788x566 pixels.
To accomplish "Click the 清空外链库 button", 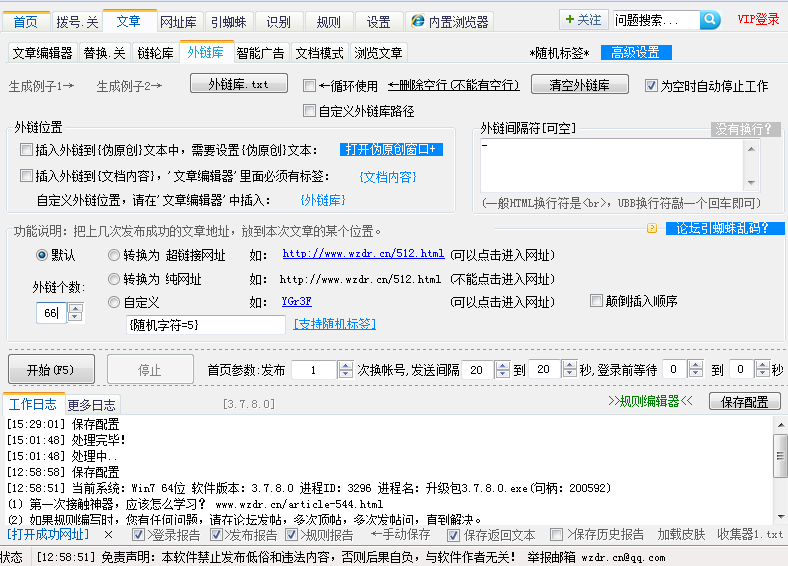I will point(579,84).
